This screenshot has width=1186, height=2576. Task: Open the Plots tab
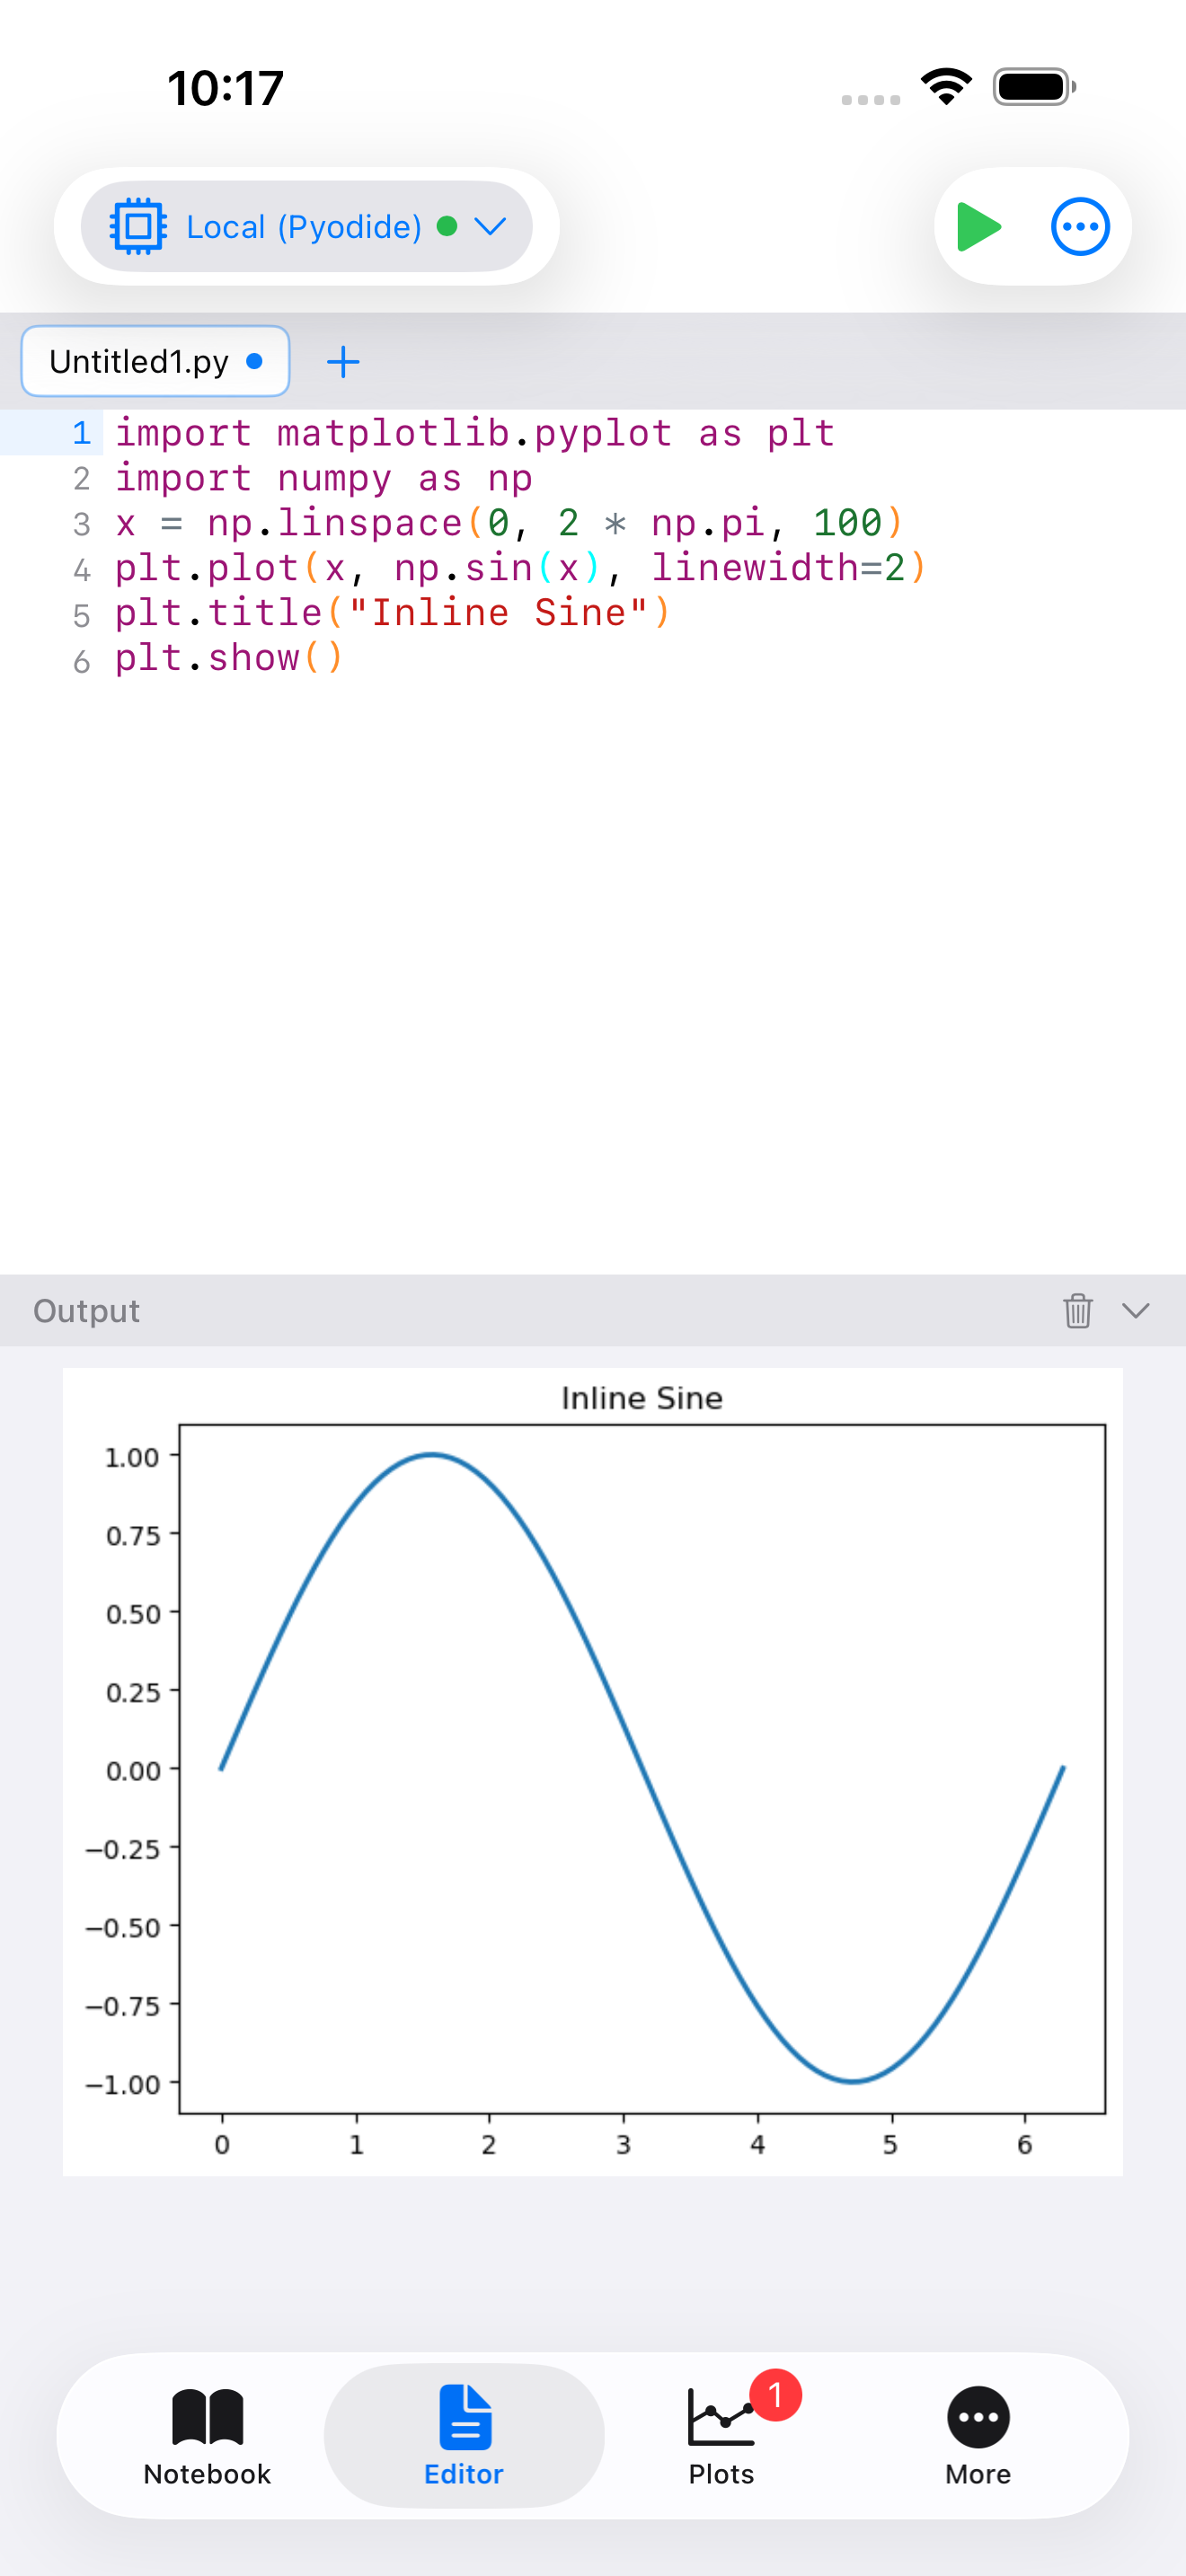(721, 2437)
